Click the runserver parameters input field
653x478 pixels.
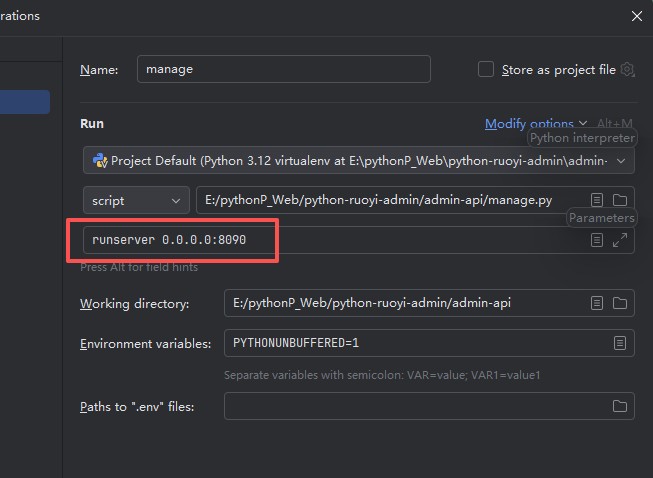(330, 240)
